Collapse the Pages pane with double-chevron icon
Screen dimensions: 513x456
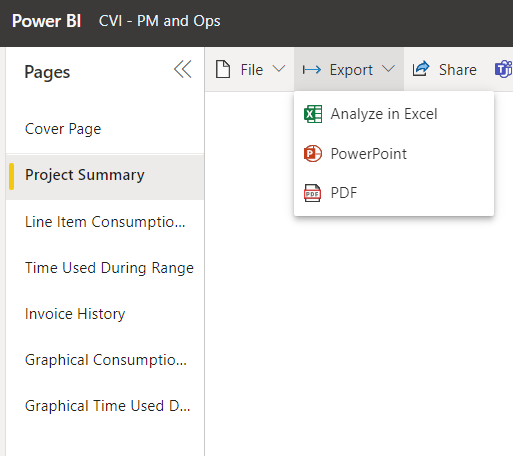coord(183,69)
